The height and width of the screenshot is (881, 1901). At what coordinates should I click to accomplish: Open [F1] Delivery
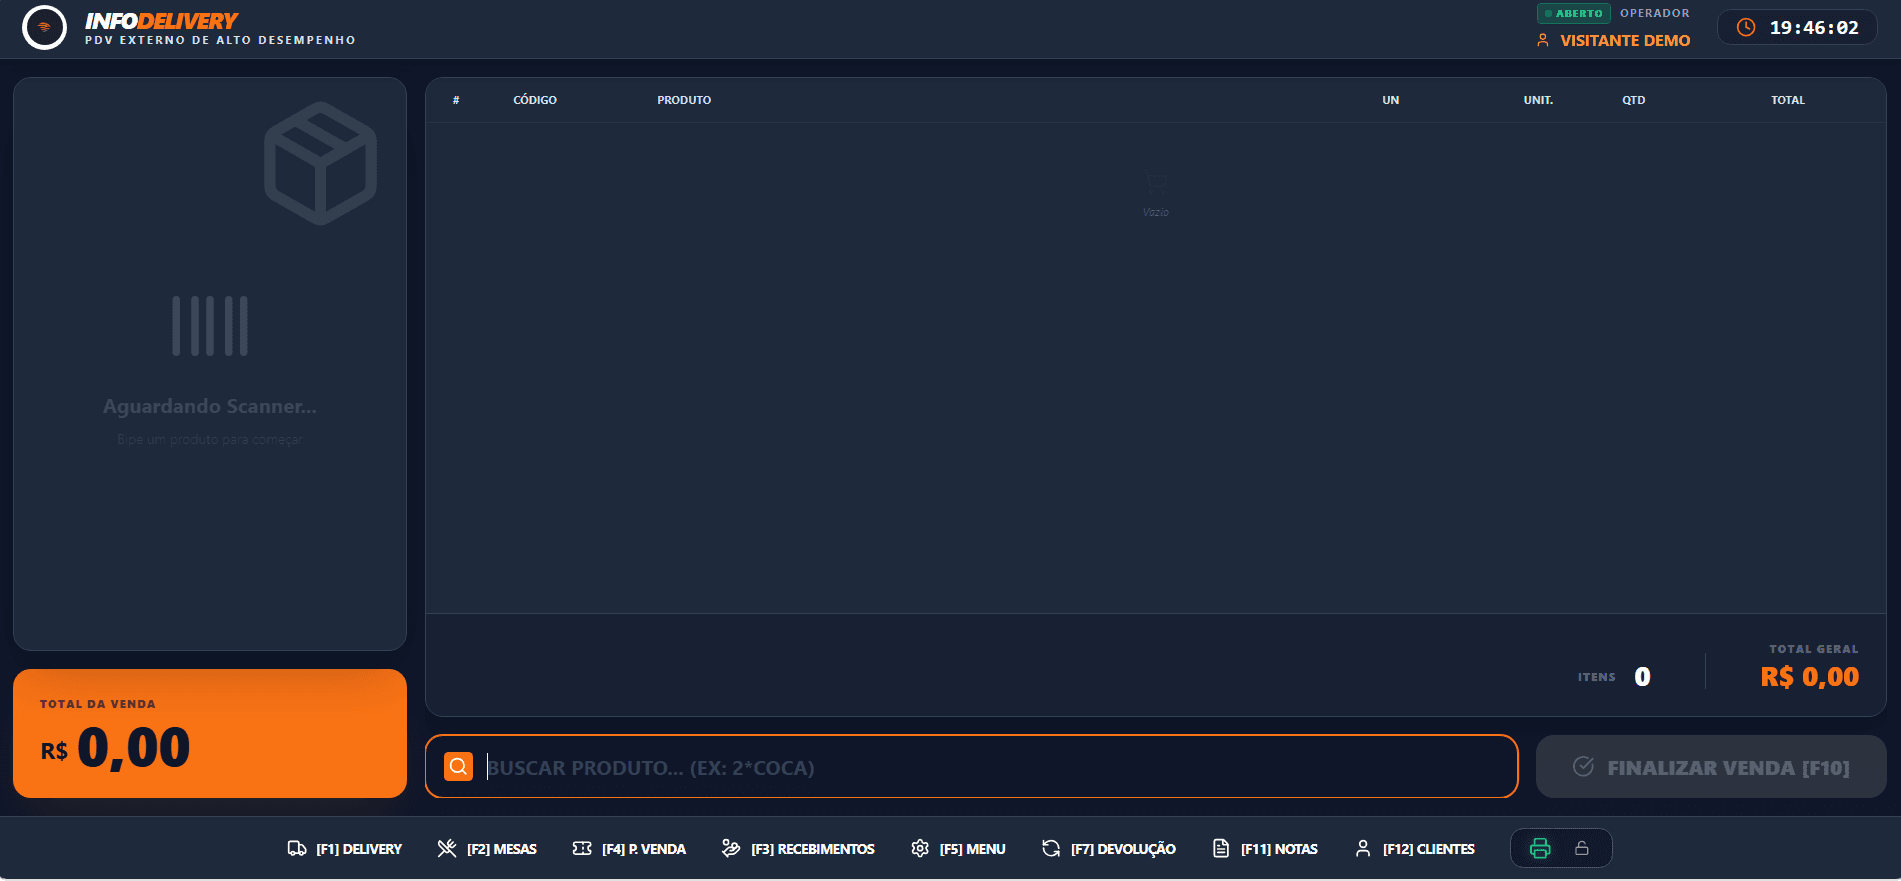(344, 848)
